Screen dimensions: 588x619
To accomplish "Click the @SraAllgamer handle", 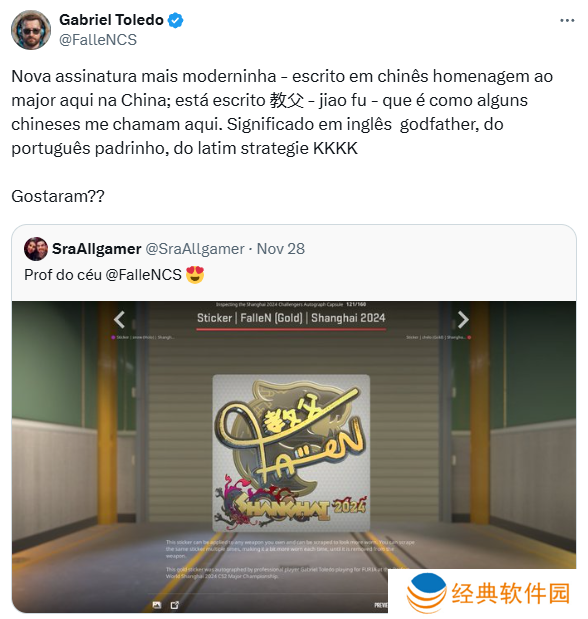I will coord(195,249).
